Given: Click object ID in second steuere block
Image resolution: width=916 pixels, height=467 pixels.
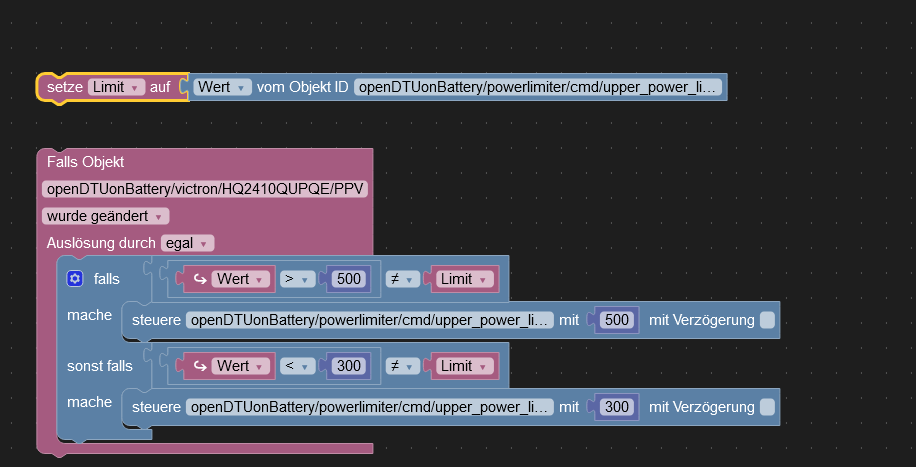Looking at the screenshot, I should [370, 407].
